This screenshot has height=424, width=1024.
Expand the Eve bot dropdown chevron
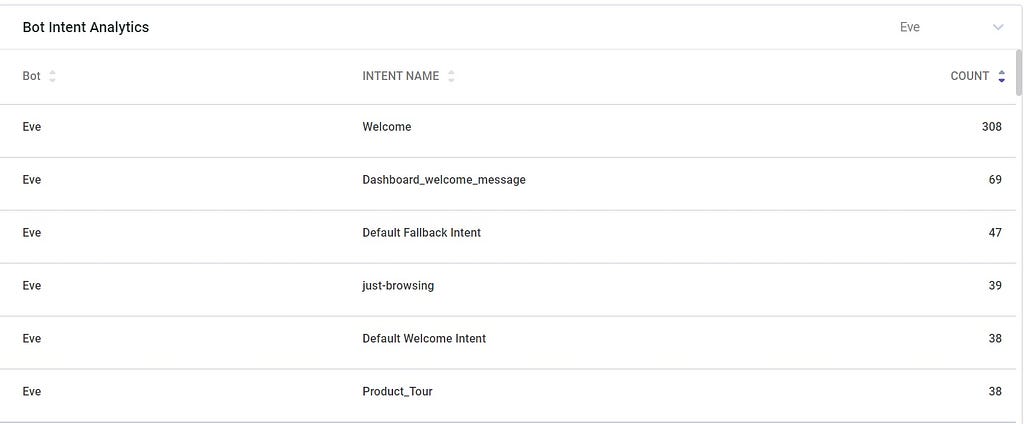(997, 27)
